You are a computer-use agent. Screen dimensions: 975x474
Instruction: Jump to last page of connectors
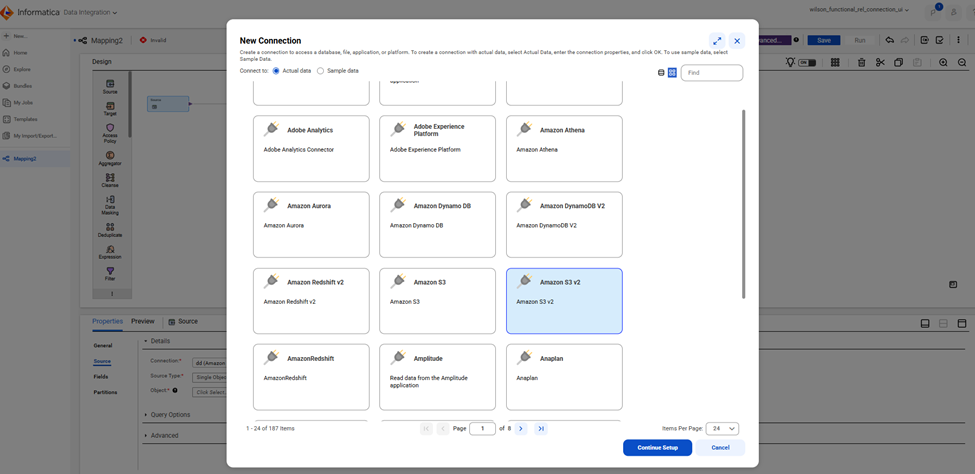click(x=540, y=429)
